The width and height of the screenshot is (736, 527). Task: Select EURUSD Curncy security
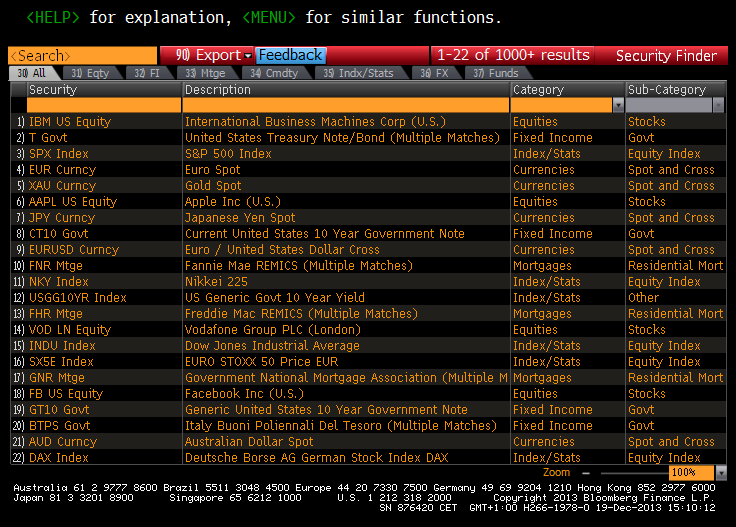74,250
